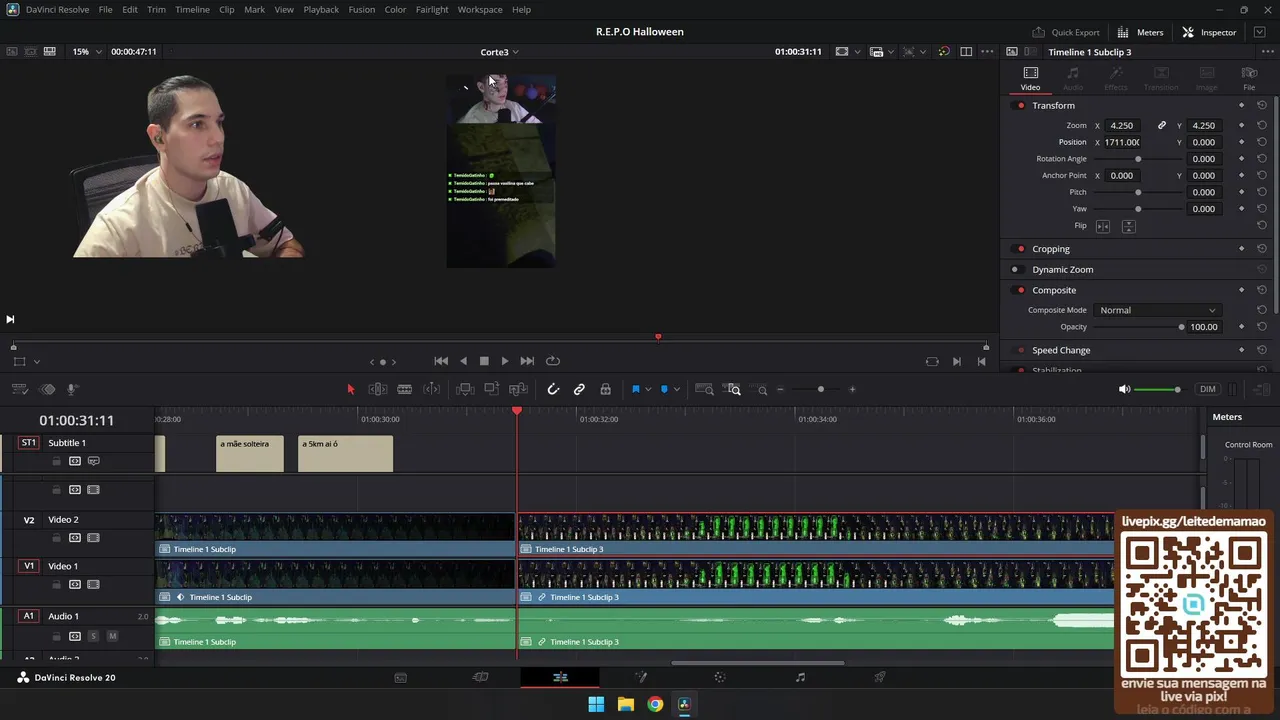Viewport: 1280px width, 720px height.
Task: Play the timeline forward
Action: tap(505, 361)
